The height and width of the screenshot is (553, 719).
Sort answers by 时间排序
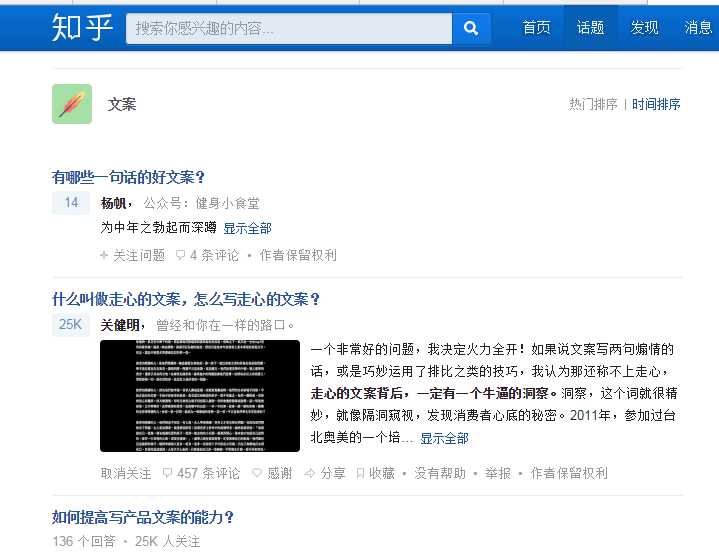point(656,104)
